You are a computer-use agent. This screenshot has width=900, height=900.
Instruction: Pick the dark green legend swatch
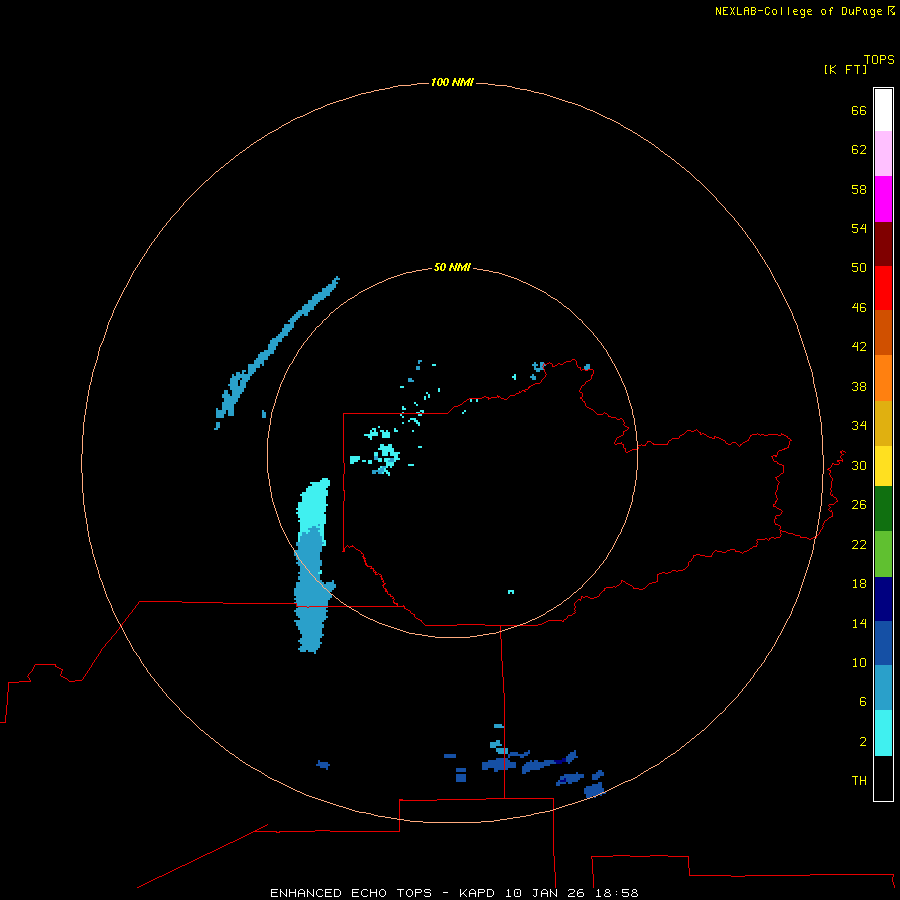pyautogui.click(x=883, y=509)
